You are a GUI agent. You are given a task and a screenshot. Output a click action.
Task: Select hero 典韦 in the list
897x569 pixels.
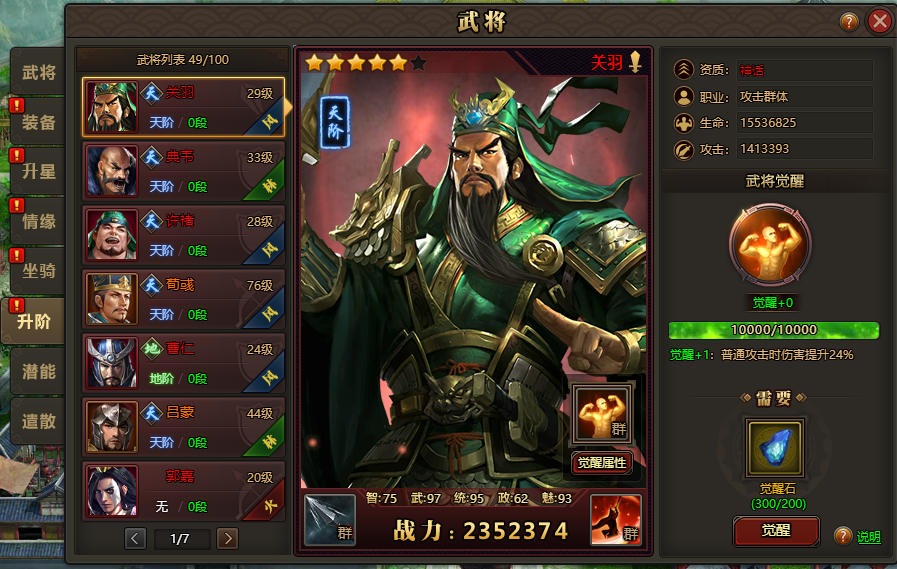click(184, 171)
